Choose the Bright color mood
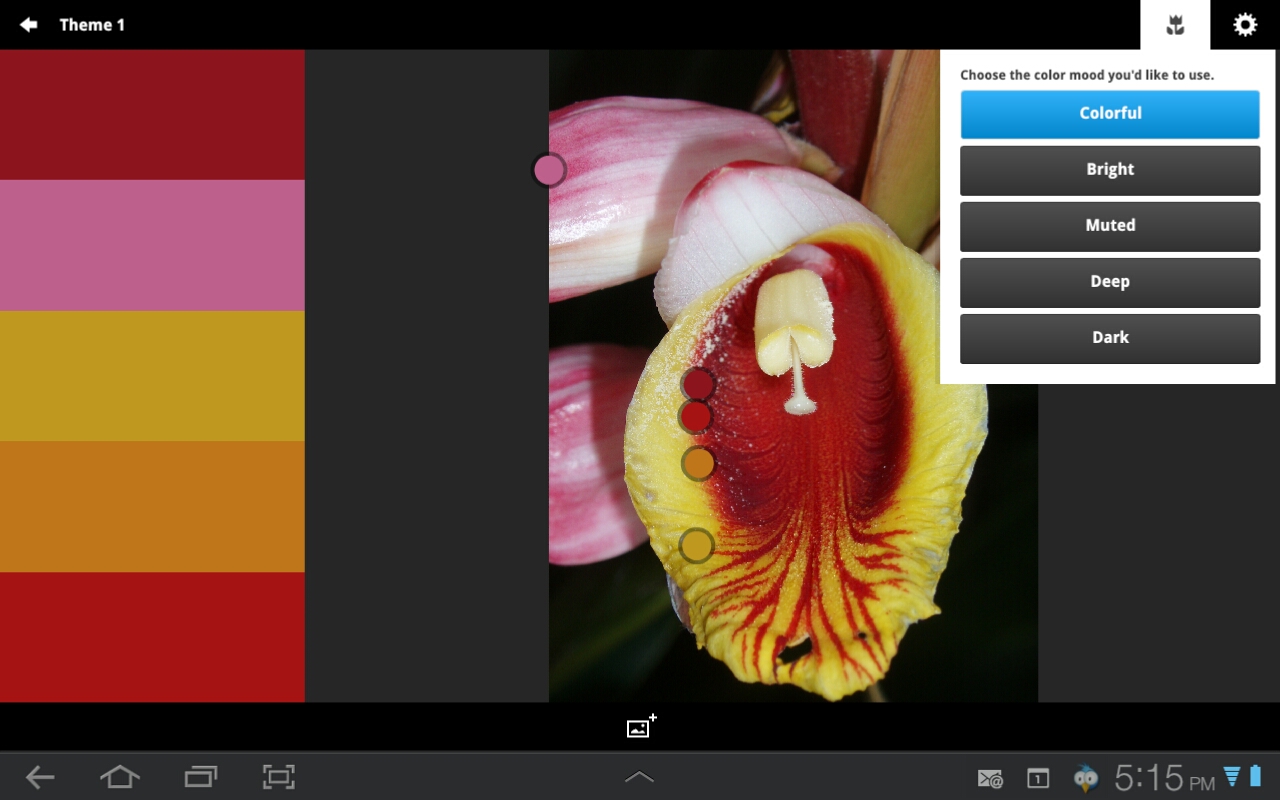 pos(1110,170)
